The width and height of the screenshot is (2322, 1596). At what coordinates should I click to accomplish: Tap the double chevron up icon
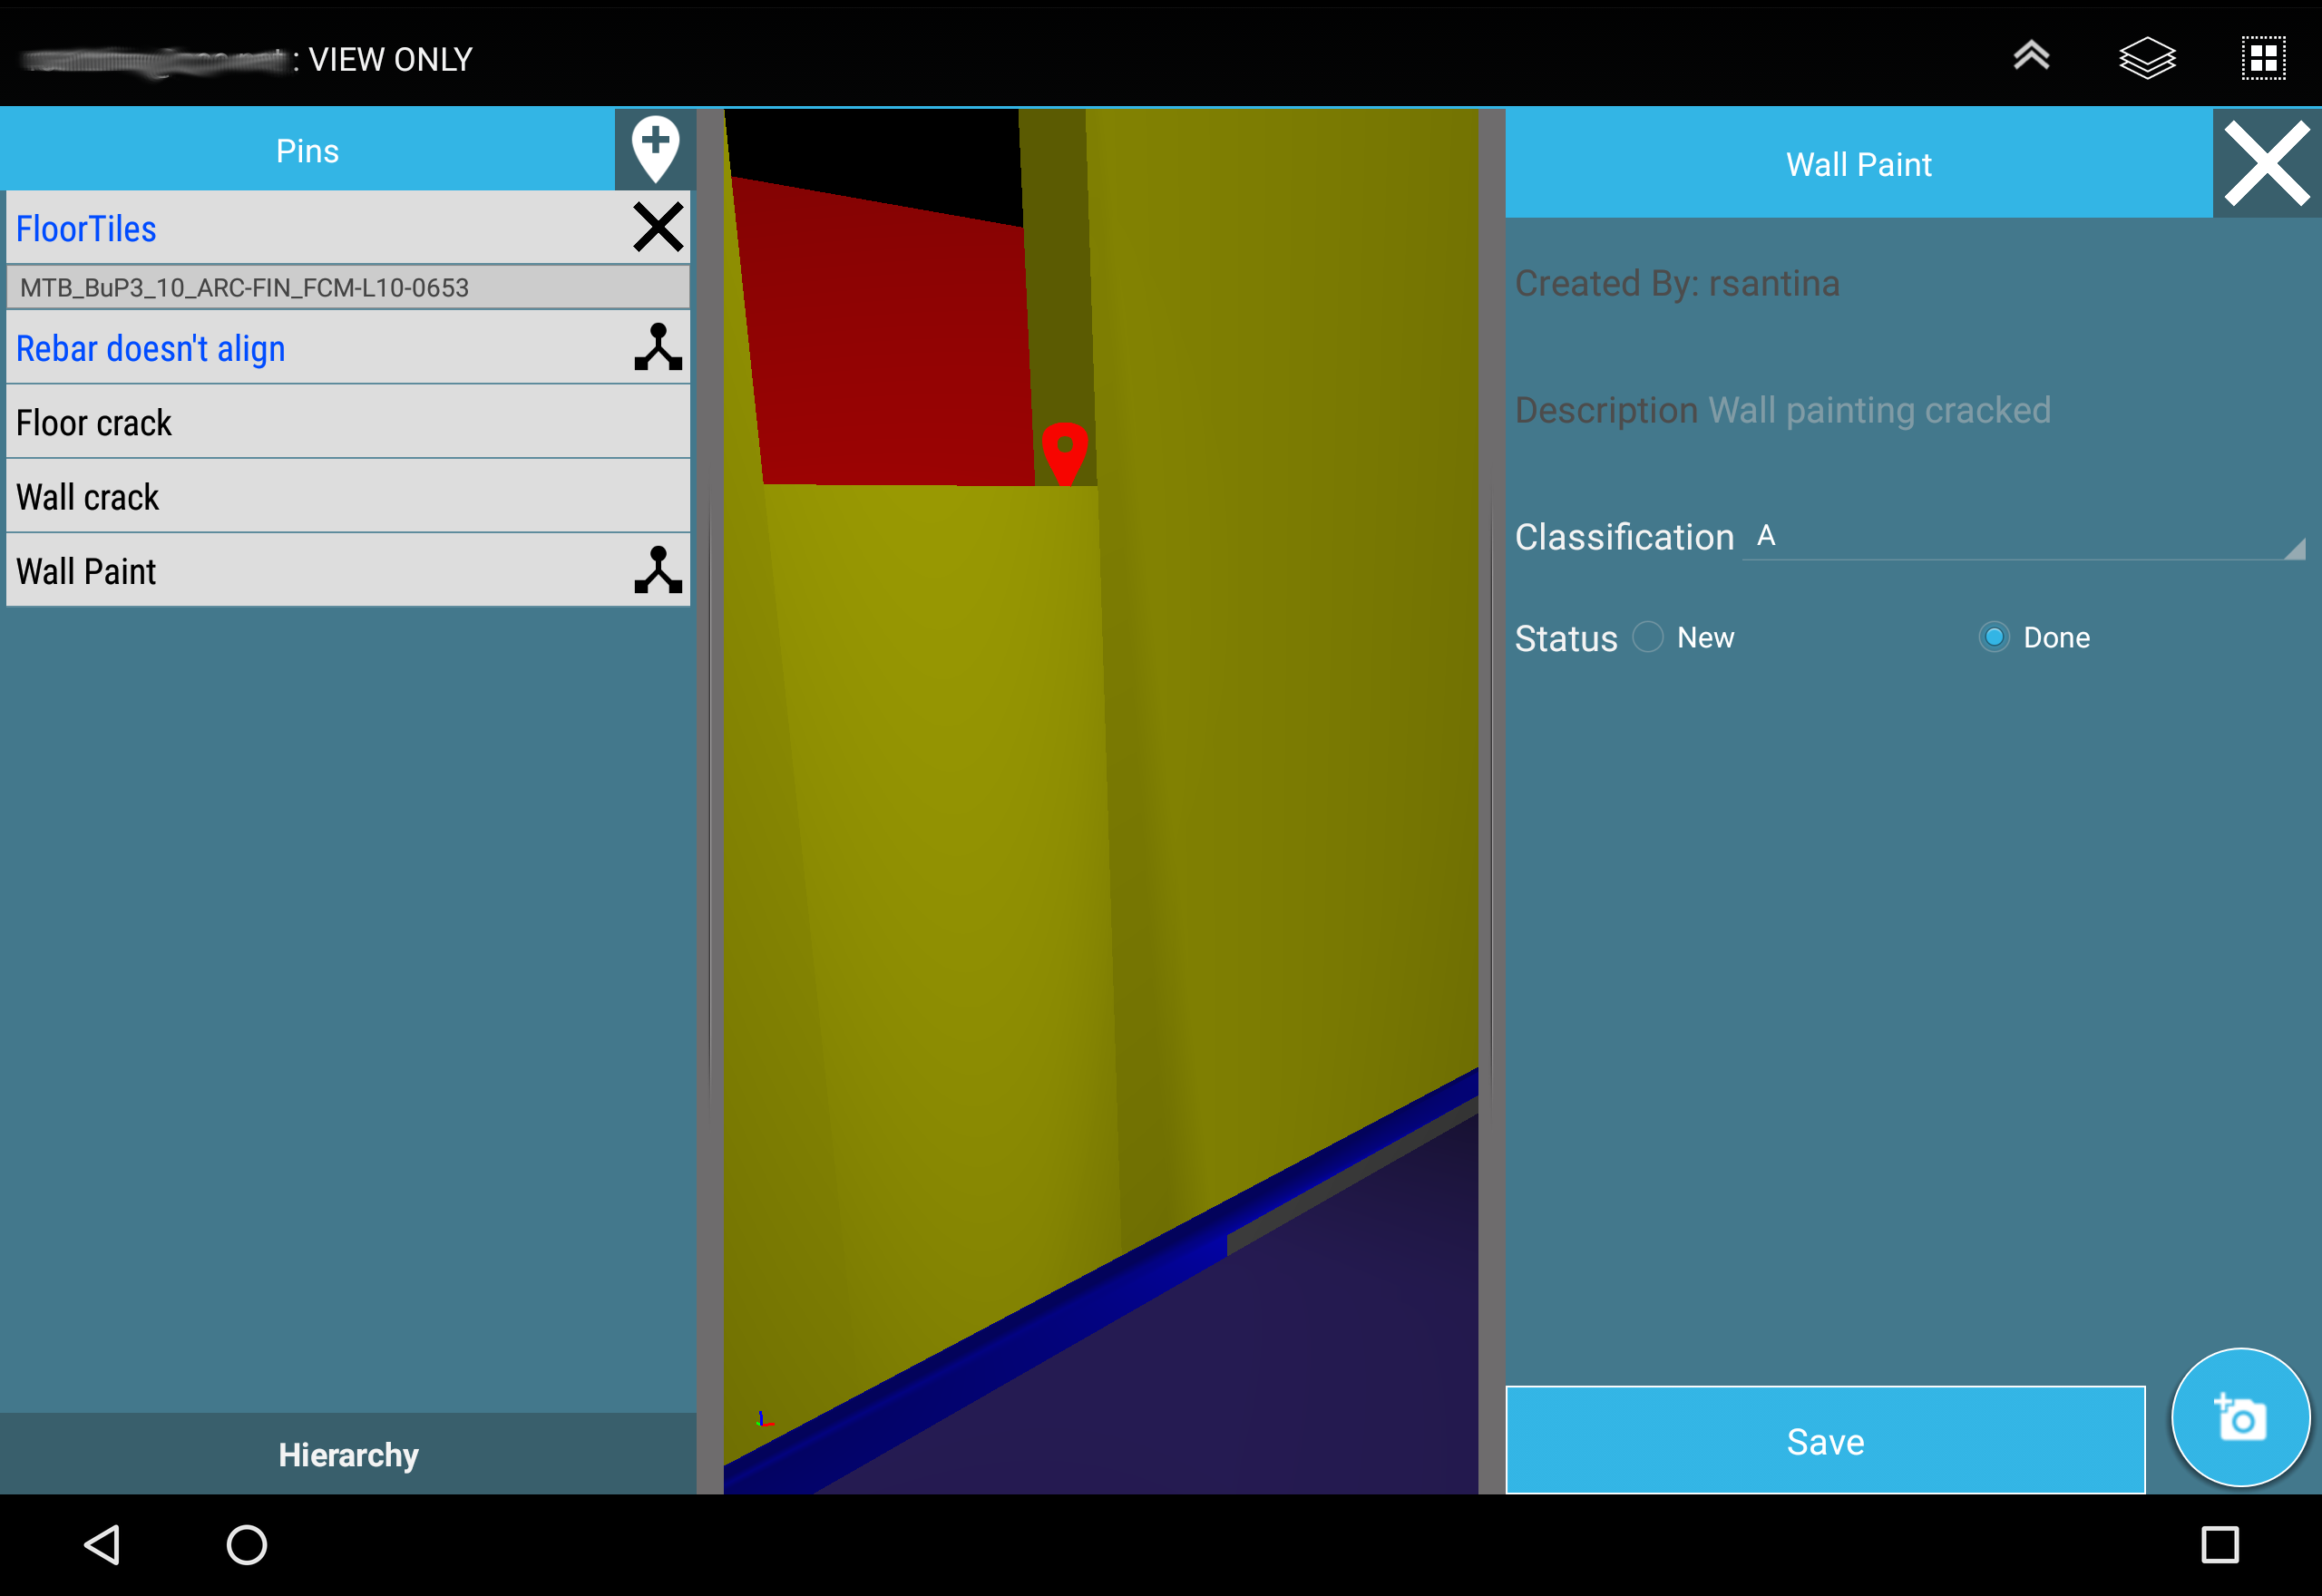click(2031, 57)
